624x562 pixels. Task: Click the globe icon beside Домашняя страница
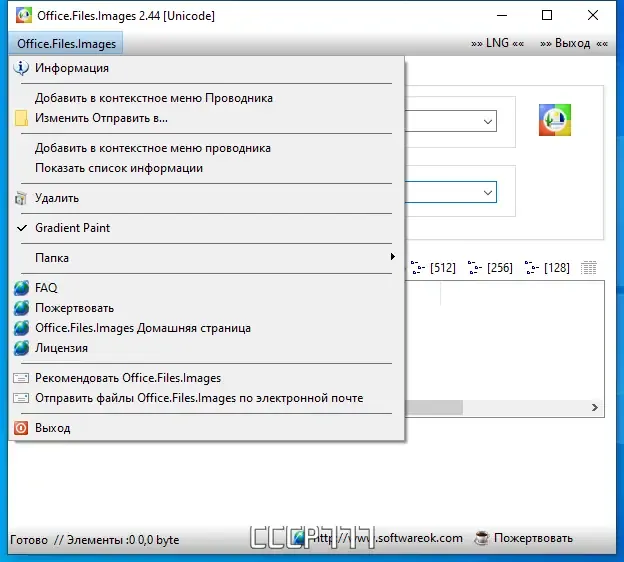pyautogui.click(x=21, y=328)
